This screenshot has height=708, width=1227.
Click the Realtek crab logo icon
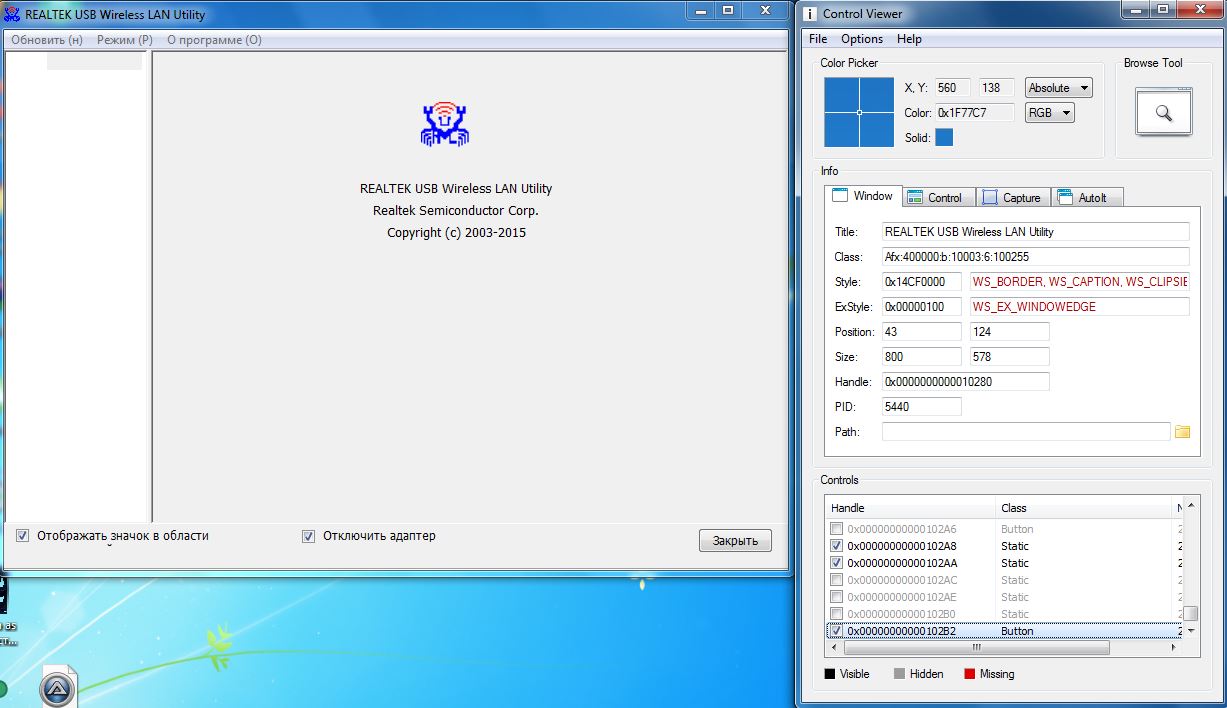pyautogui.click(x=445, y=124)
